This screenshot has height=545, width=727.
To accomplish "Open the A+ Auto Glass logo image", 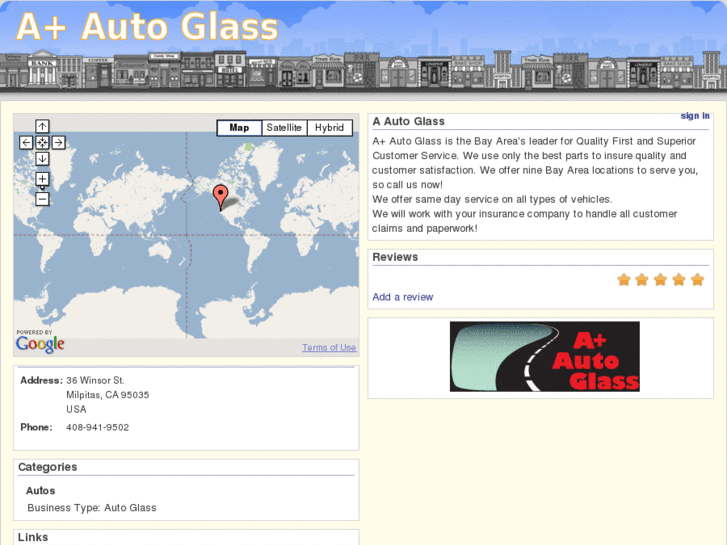I will tap(545, 357).
